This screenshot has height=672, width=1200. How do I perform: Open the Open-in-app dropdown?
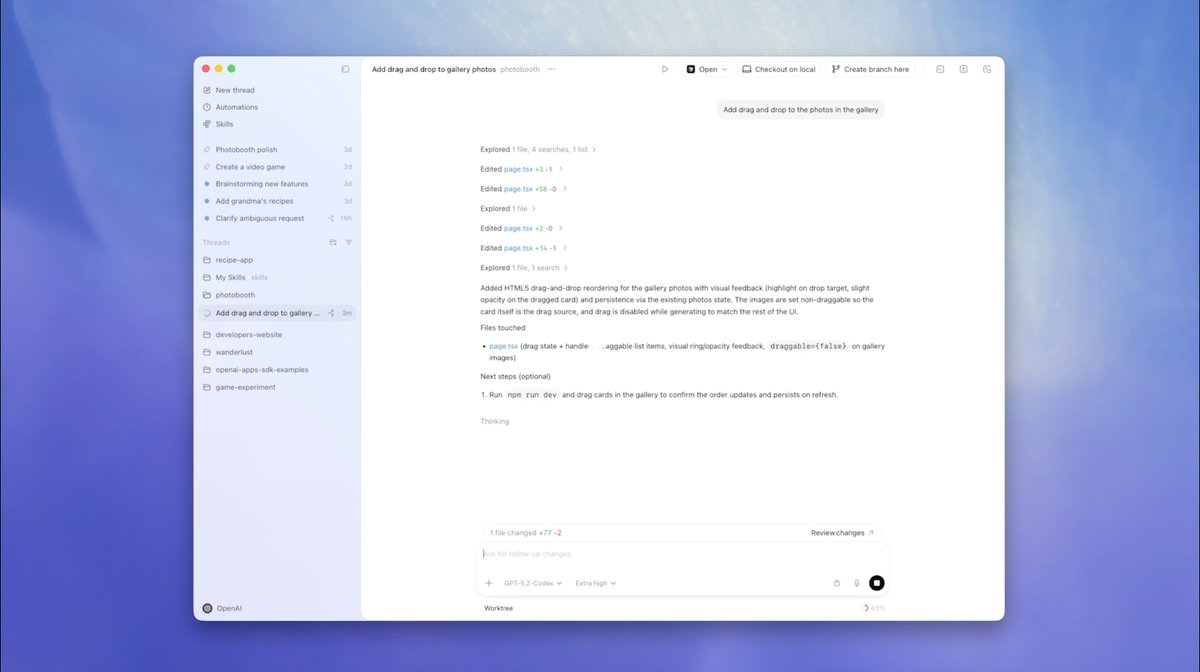707,69
